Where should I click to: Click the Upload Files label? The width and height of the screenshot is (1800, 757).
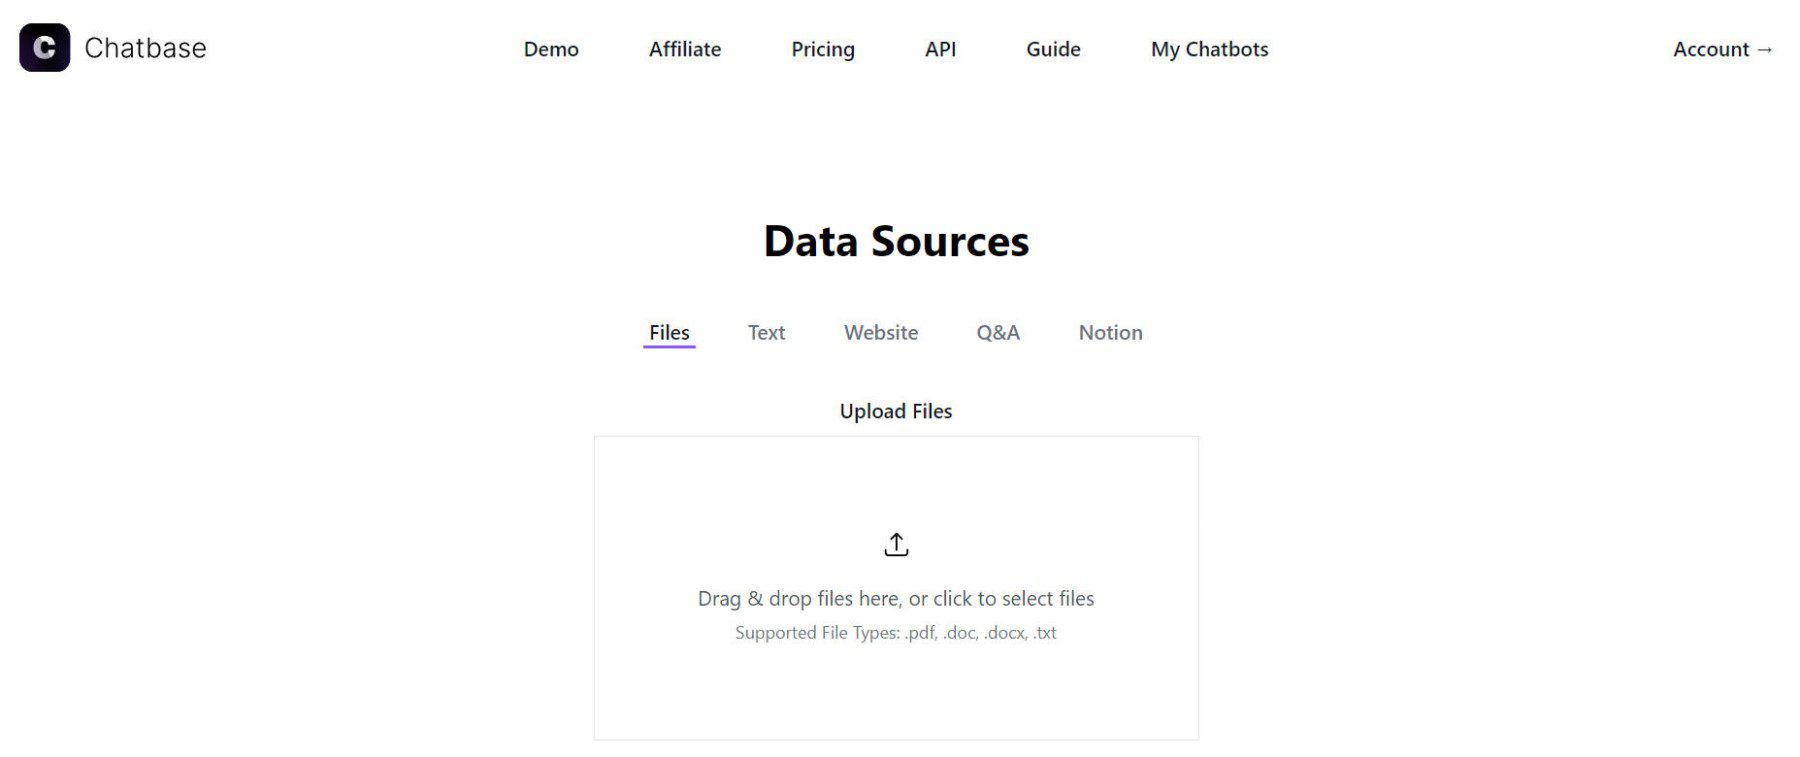point(896,410)
